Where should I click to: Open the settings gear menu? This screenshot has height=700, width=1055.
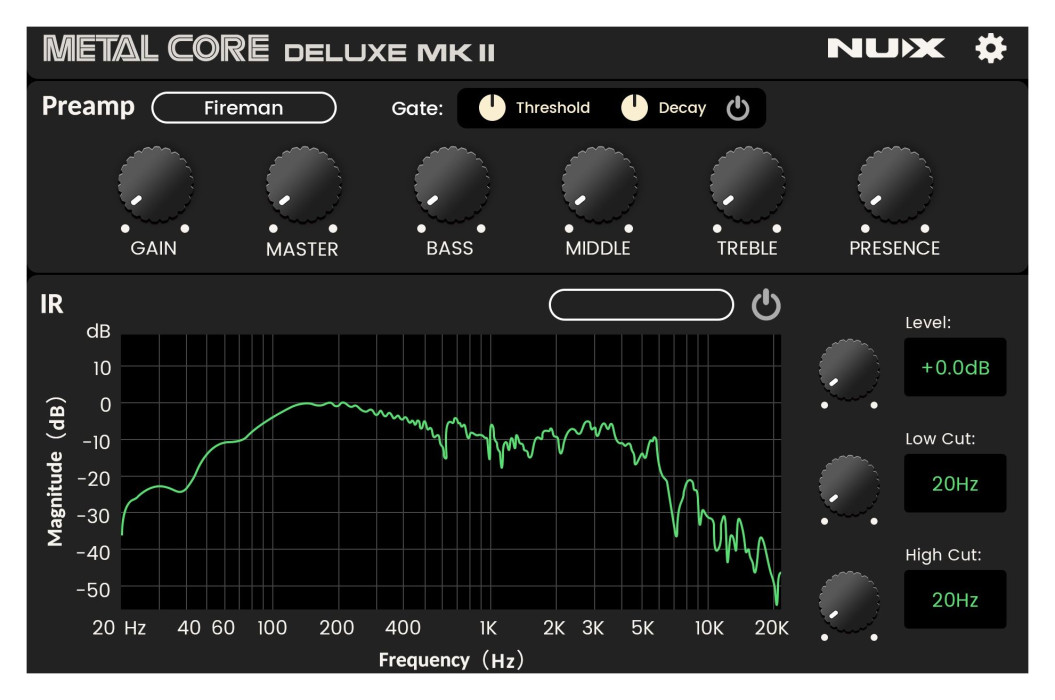pos(991,46)
